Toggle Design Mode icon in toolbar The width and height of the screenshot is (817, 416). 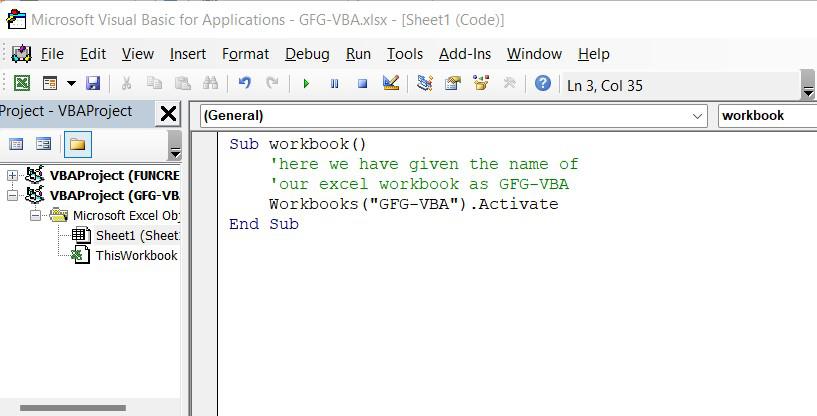(x=391, y=84)
